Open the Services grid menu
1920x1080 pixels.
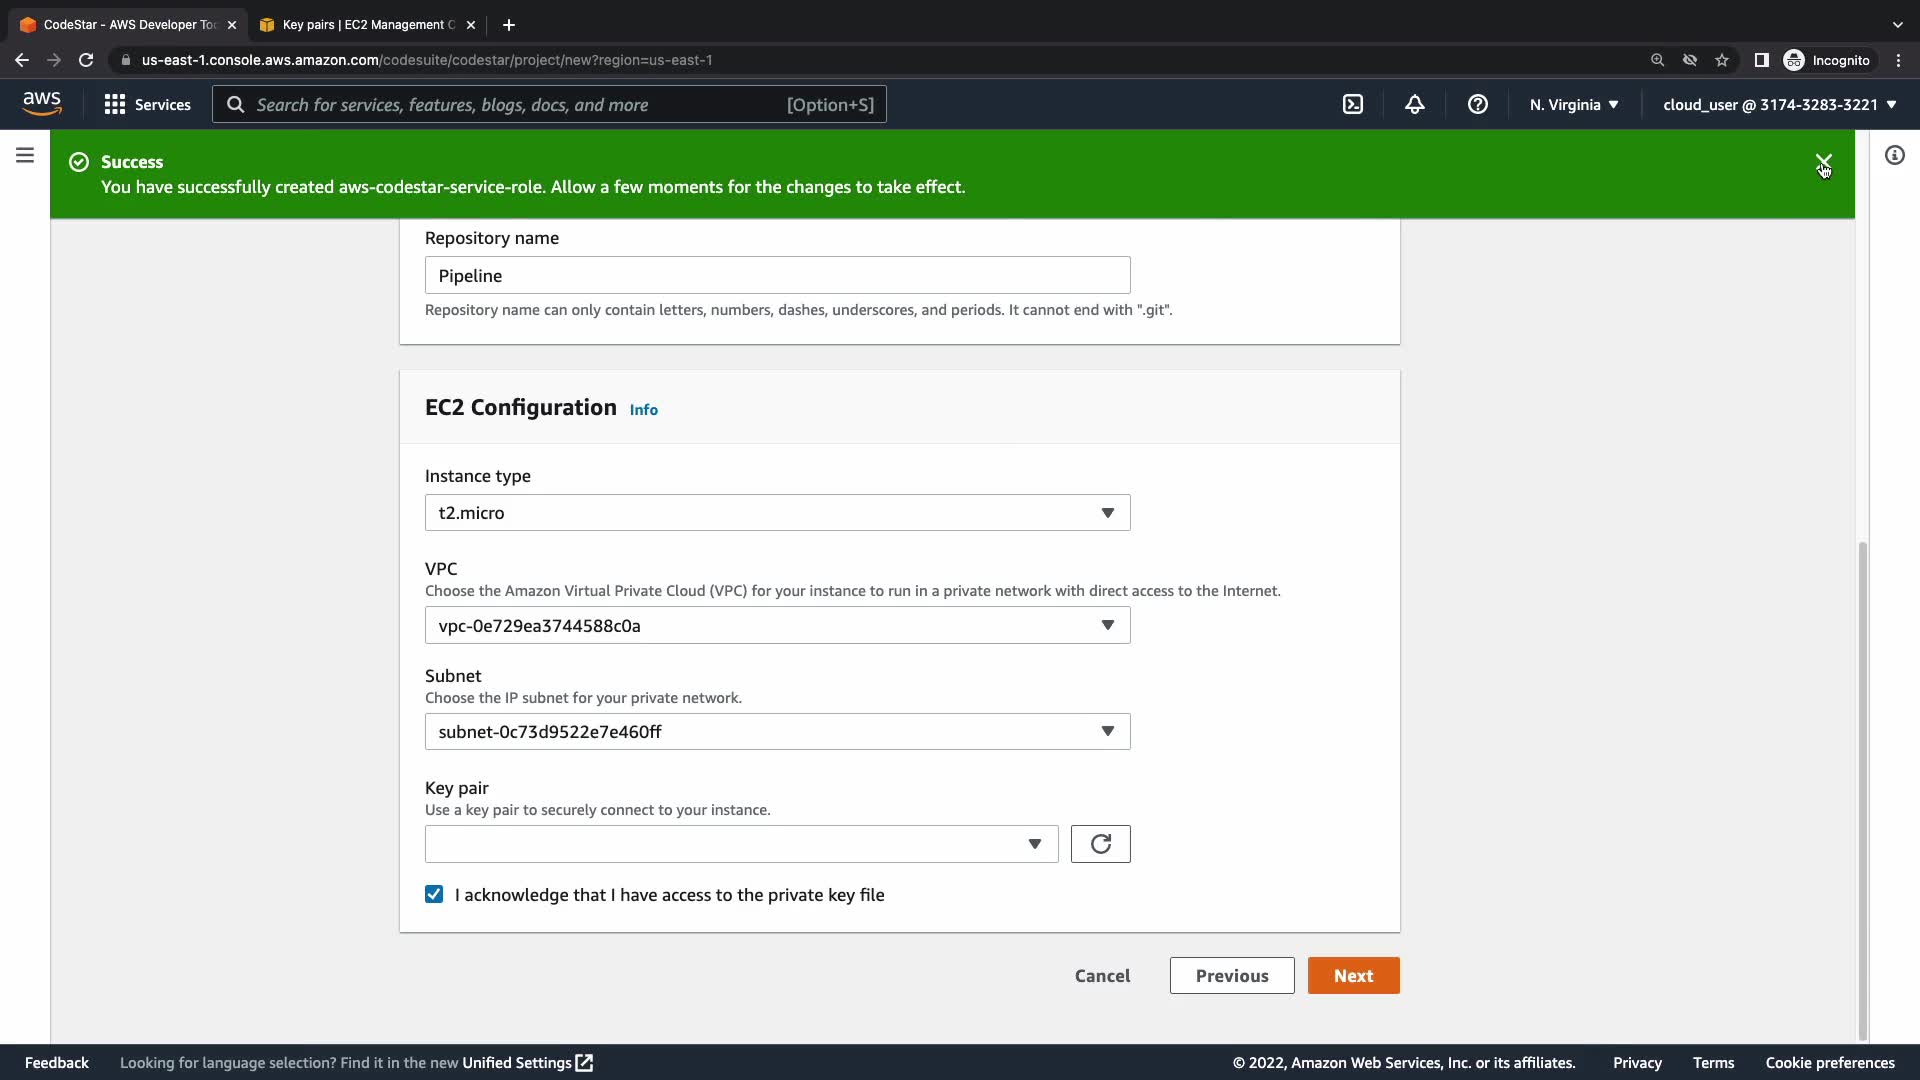pyautogui.click(x=147, y=104)
